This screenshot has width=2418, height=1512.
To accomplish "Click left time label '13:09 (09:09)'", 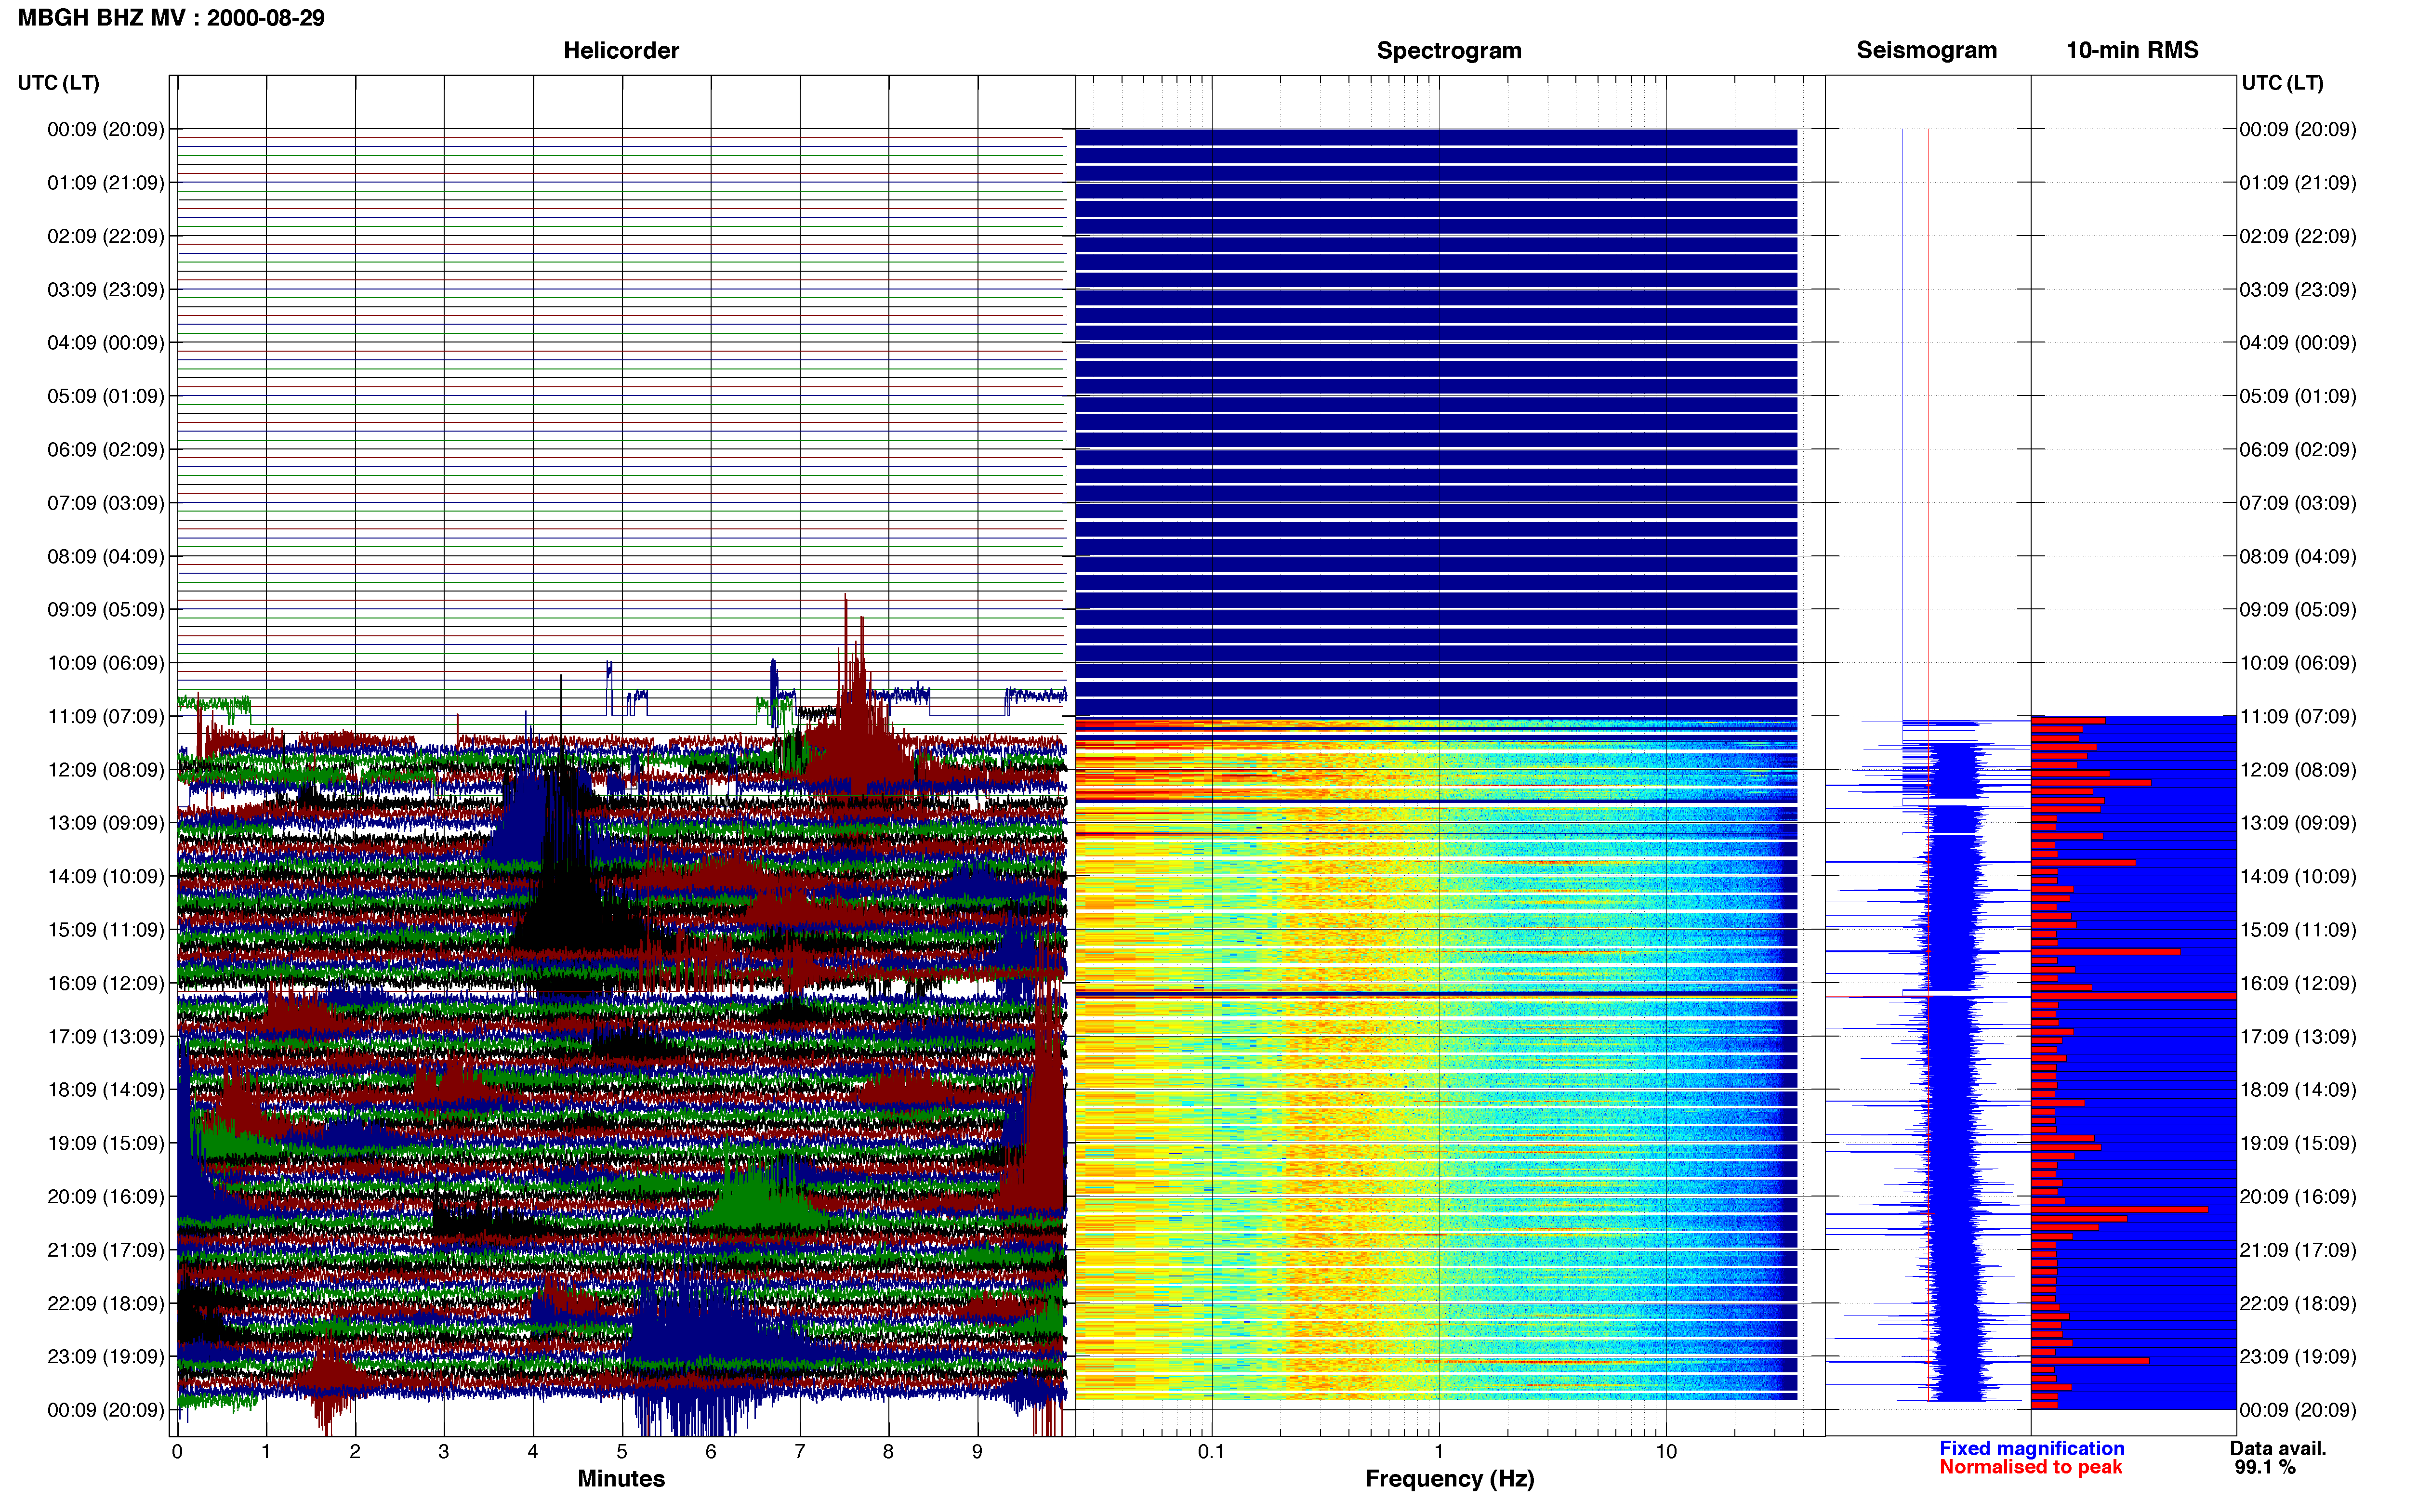I will (x=106, y=823).
